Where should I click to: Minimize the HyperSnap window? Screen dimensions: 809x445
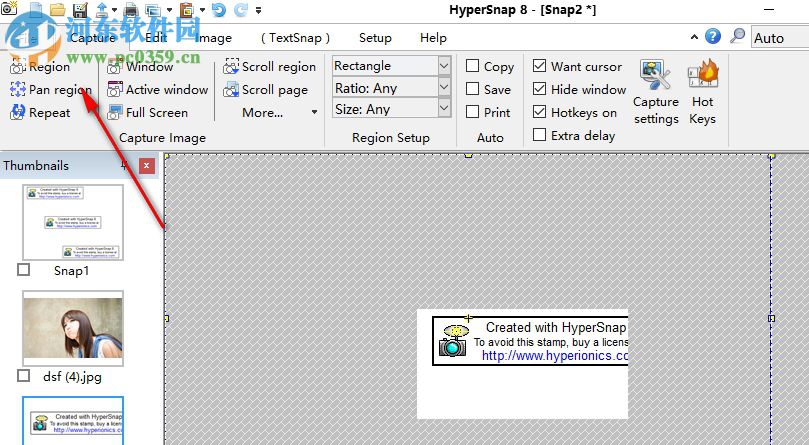[769, 10]
